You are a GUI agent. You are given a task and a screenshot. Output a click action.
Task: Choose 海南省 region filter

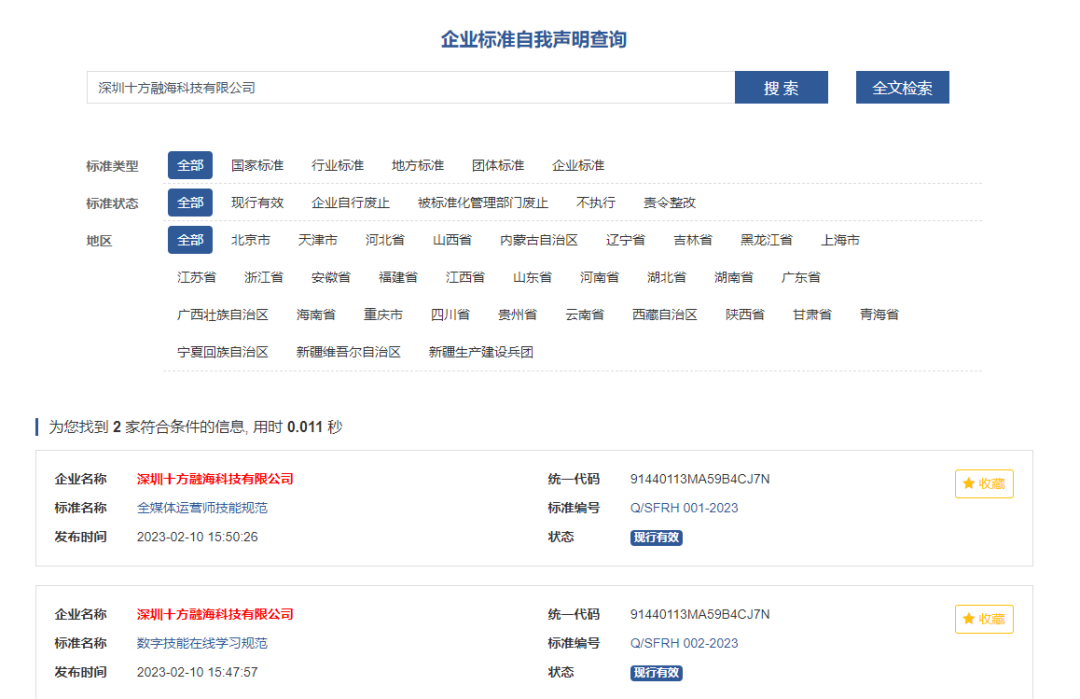point(316,314)
